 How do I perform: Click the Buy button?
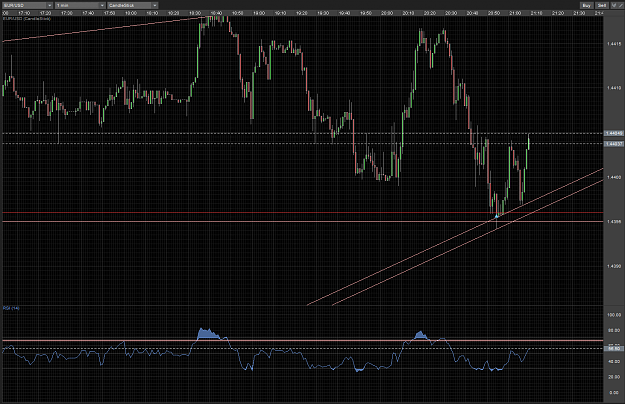(586, 5)
